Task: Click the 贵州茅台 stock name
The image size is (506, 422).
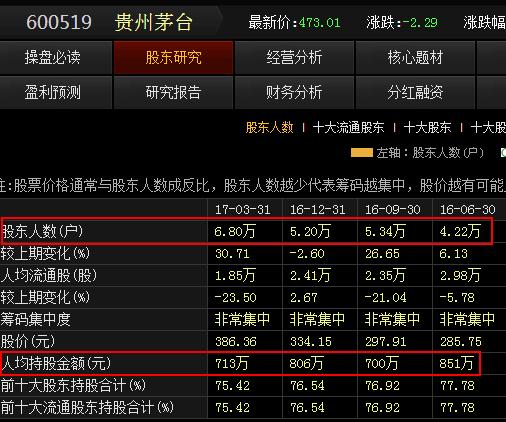Action: tap(153, 23)
